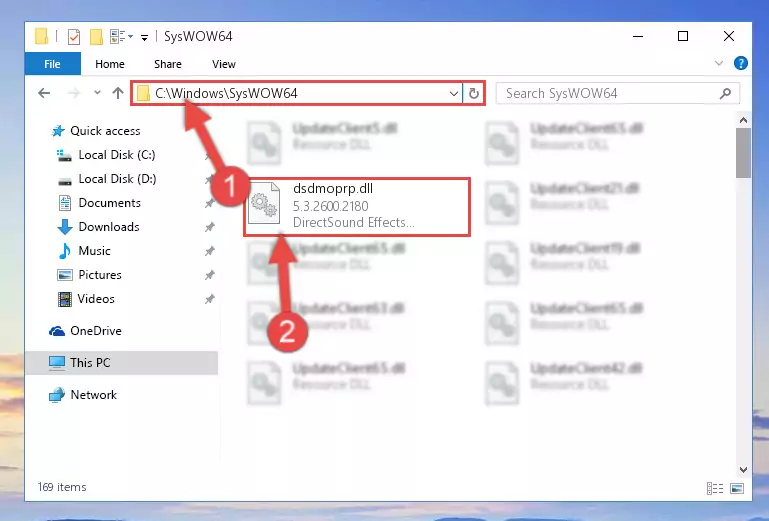This screenshot has width=769, height=521.
Task: Maximize the SysWOW64 window
Action: pyautogui.click(x=683, y=36)
